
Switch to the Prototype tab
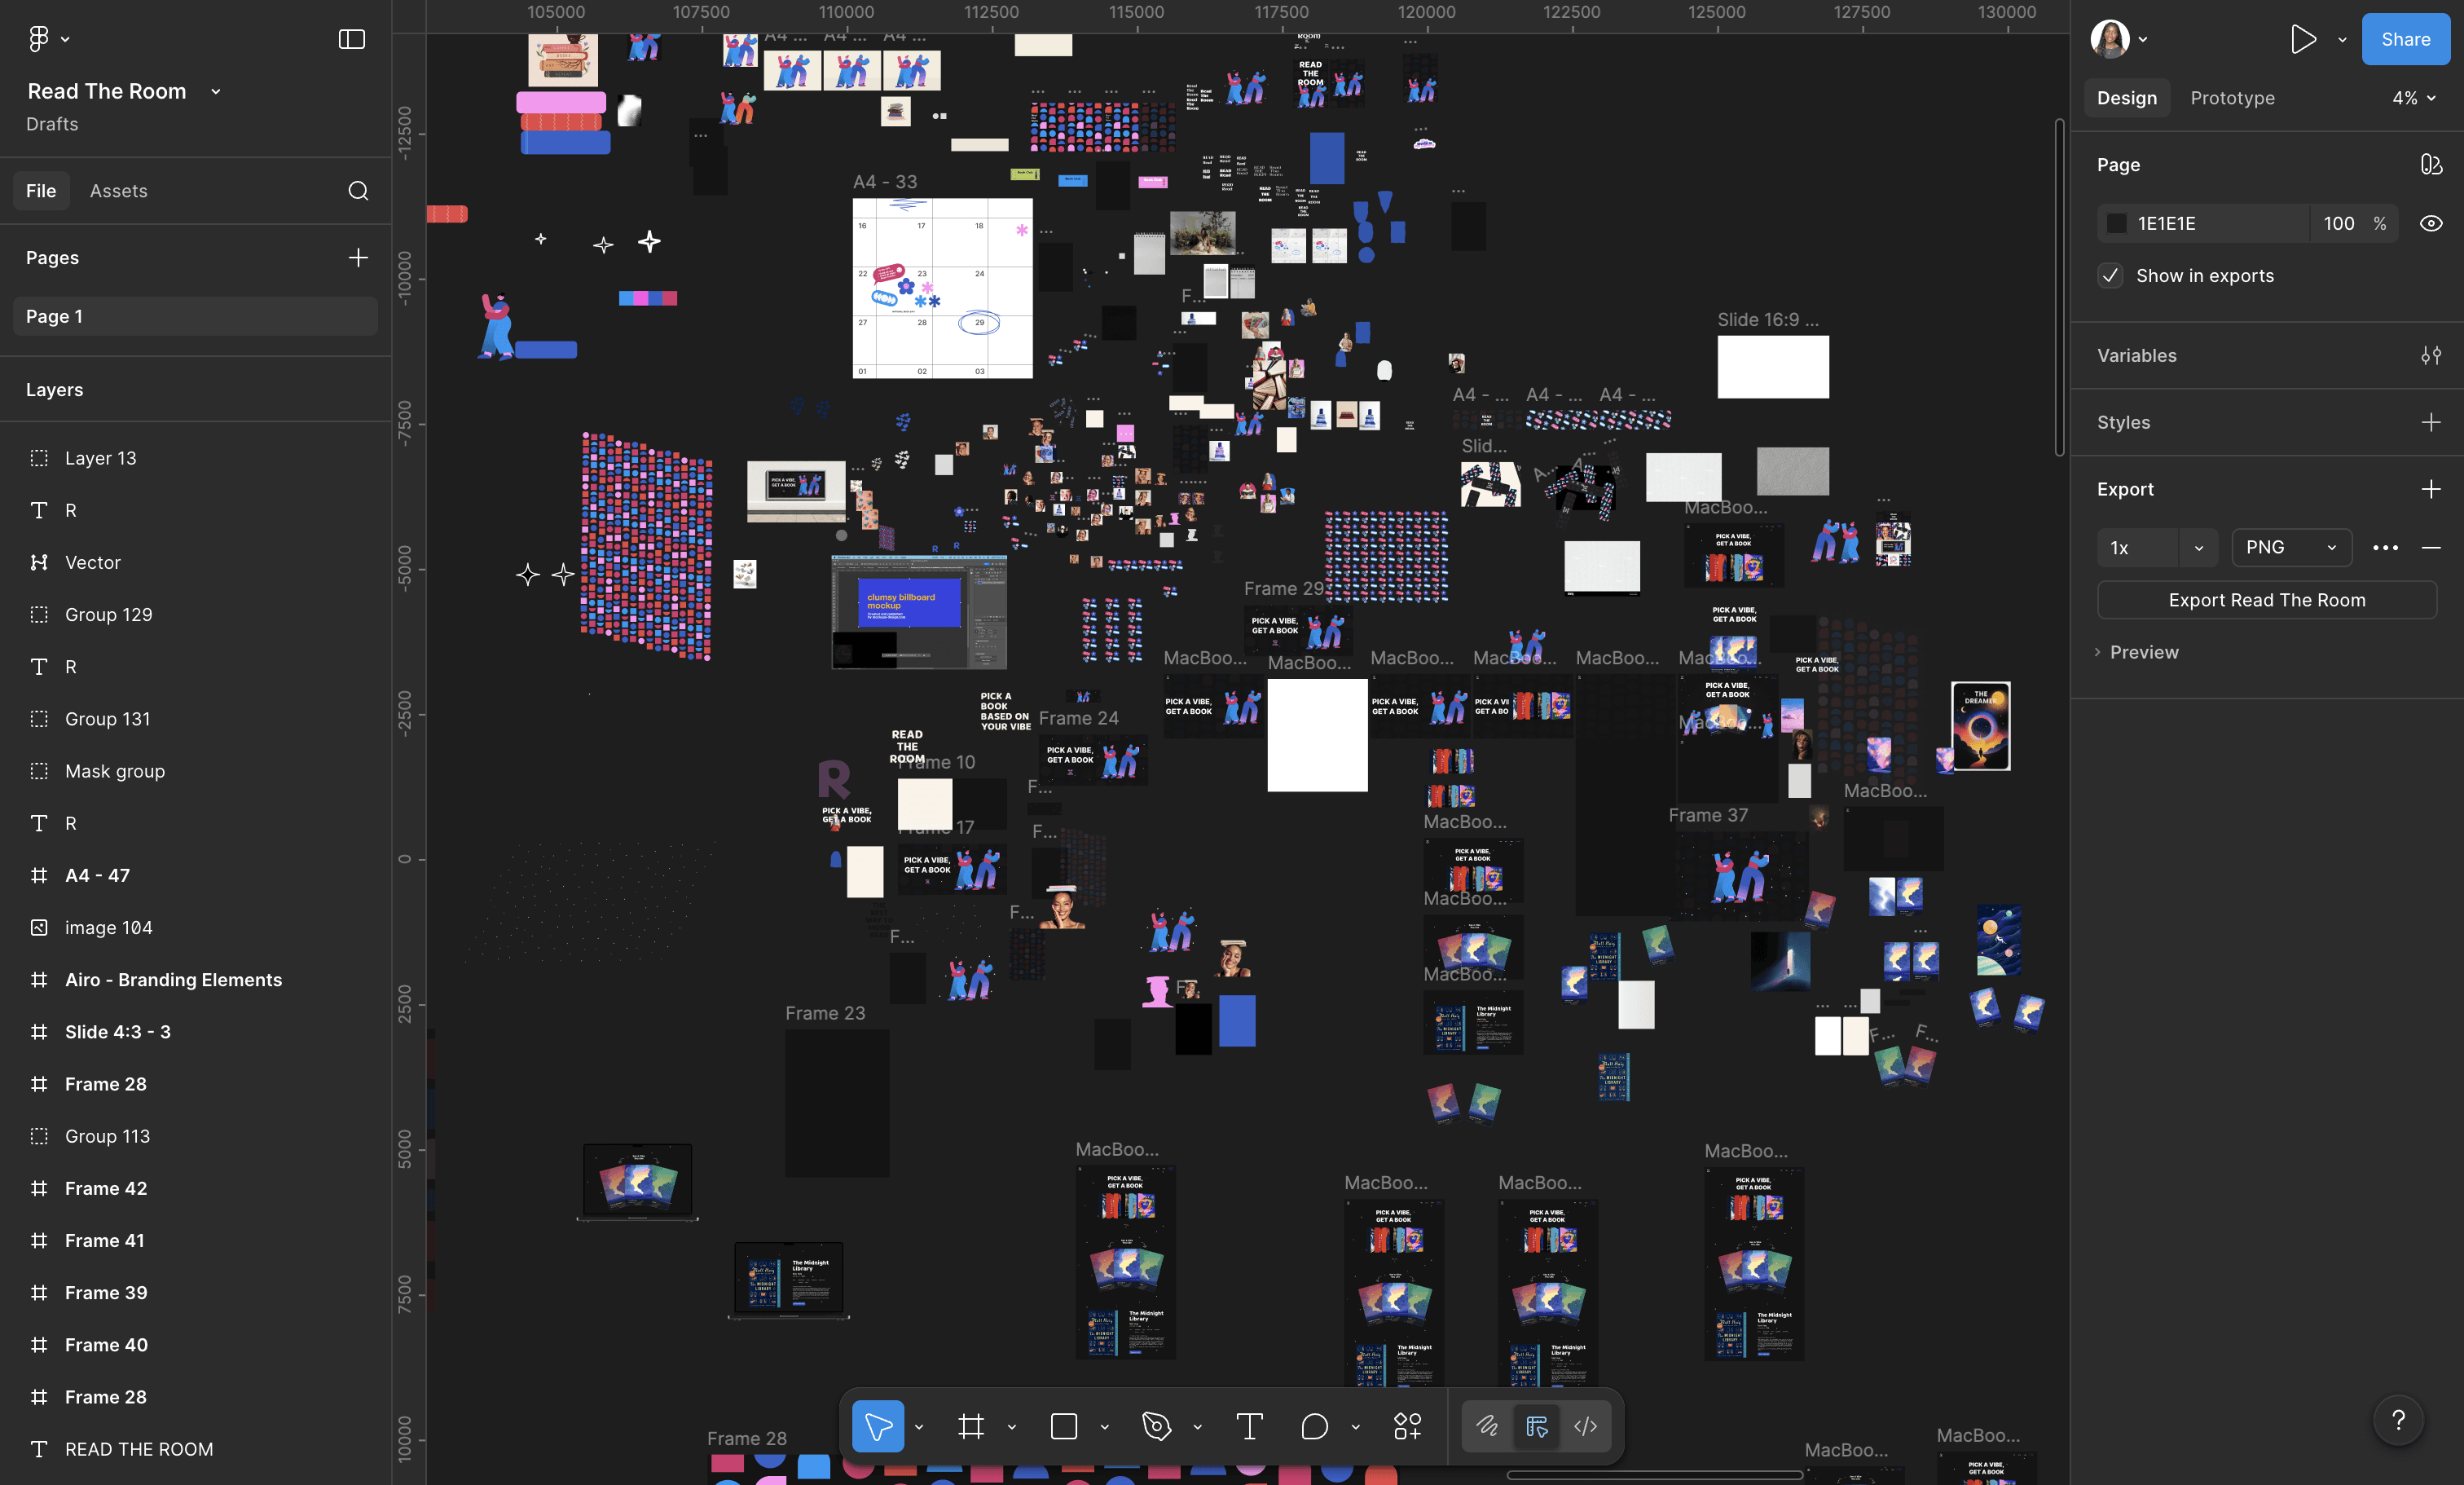pyautogui.click(x=2231, y=98)
